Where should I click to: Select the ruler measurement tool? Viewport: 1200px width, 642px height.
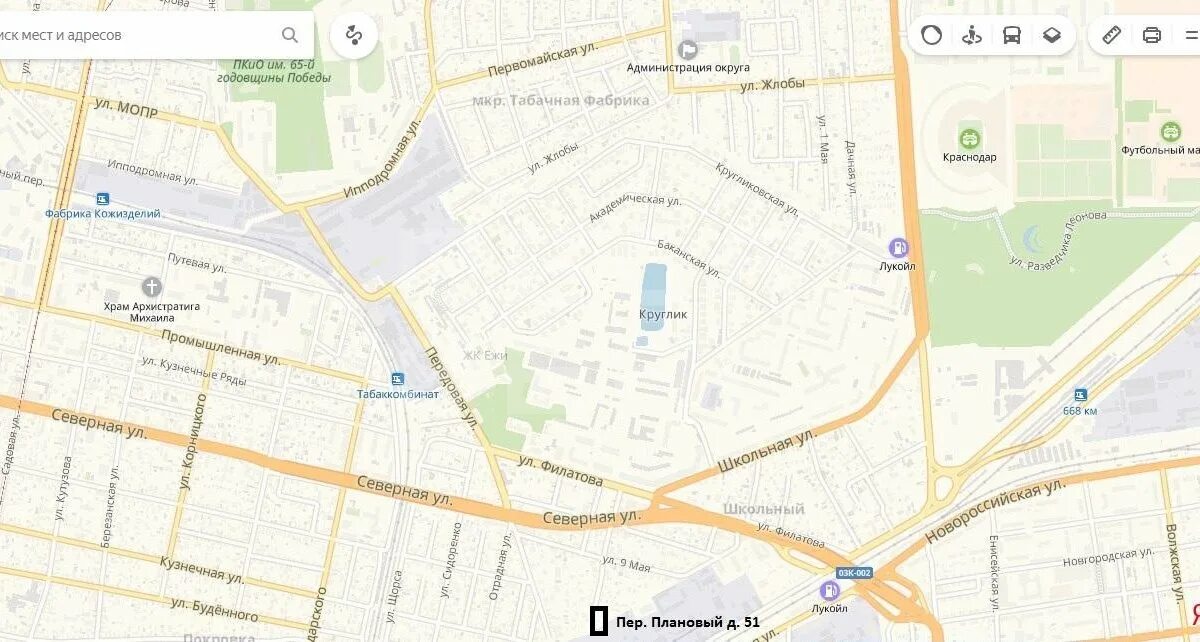click(1112, 35)
